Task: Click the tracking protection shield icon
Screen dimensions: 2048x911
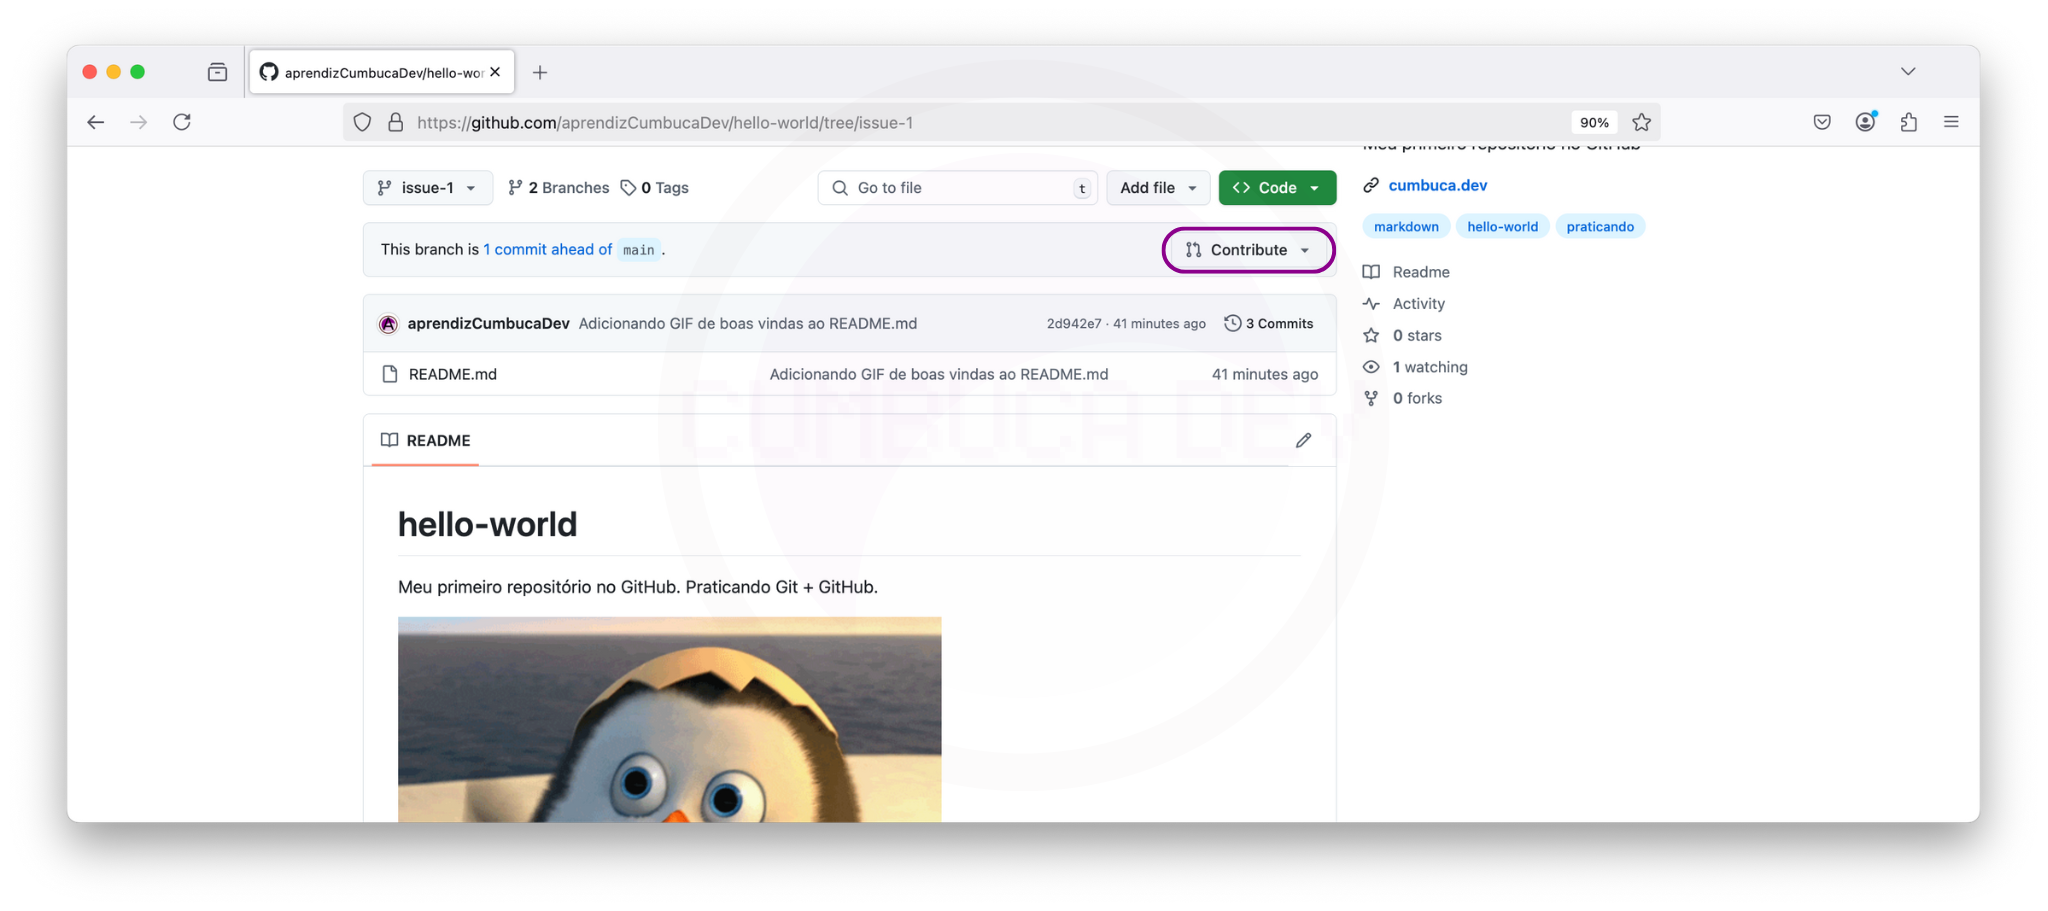Action: (x=362, y=122)
